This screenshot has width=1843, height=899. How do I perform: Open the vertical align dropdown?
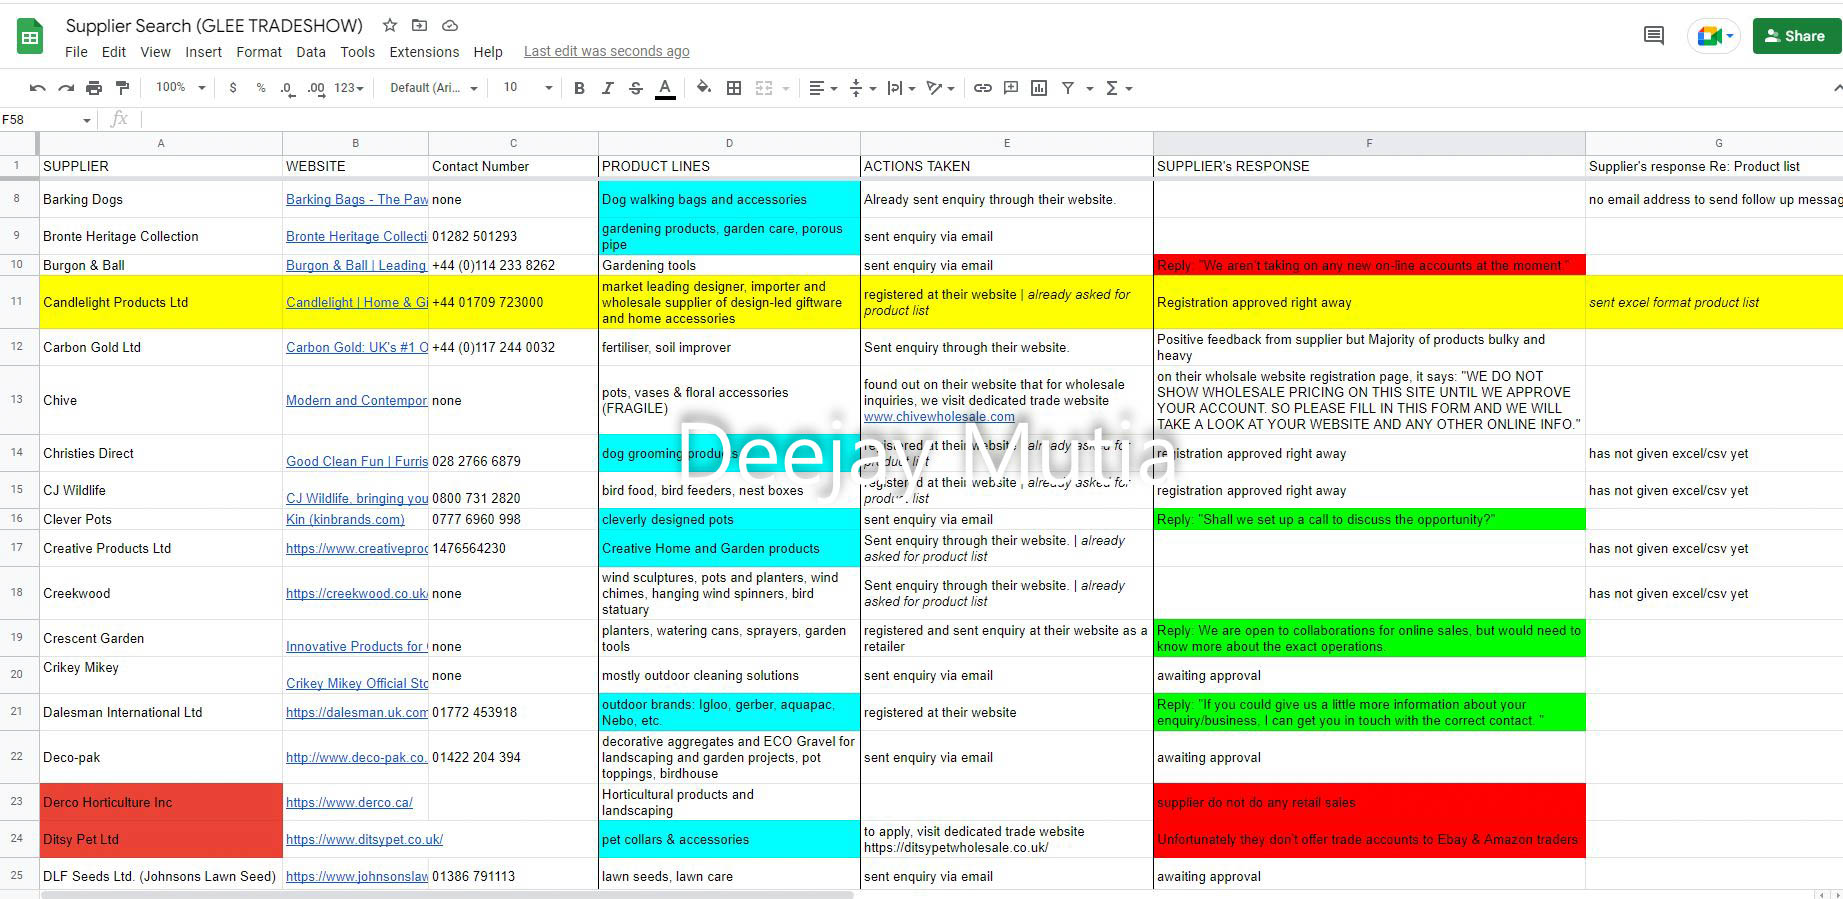pos(862,88)
